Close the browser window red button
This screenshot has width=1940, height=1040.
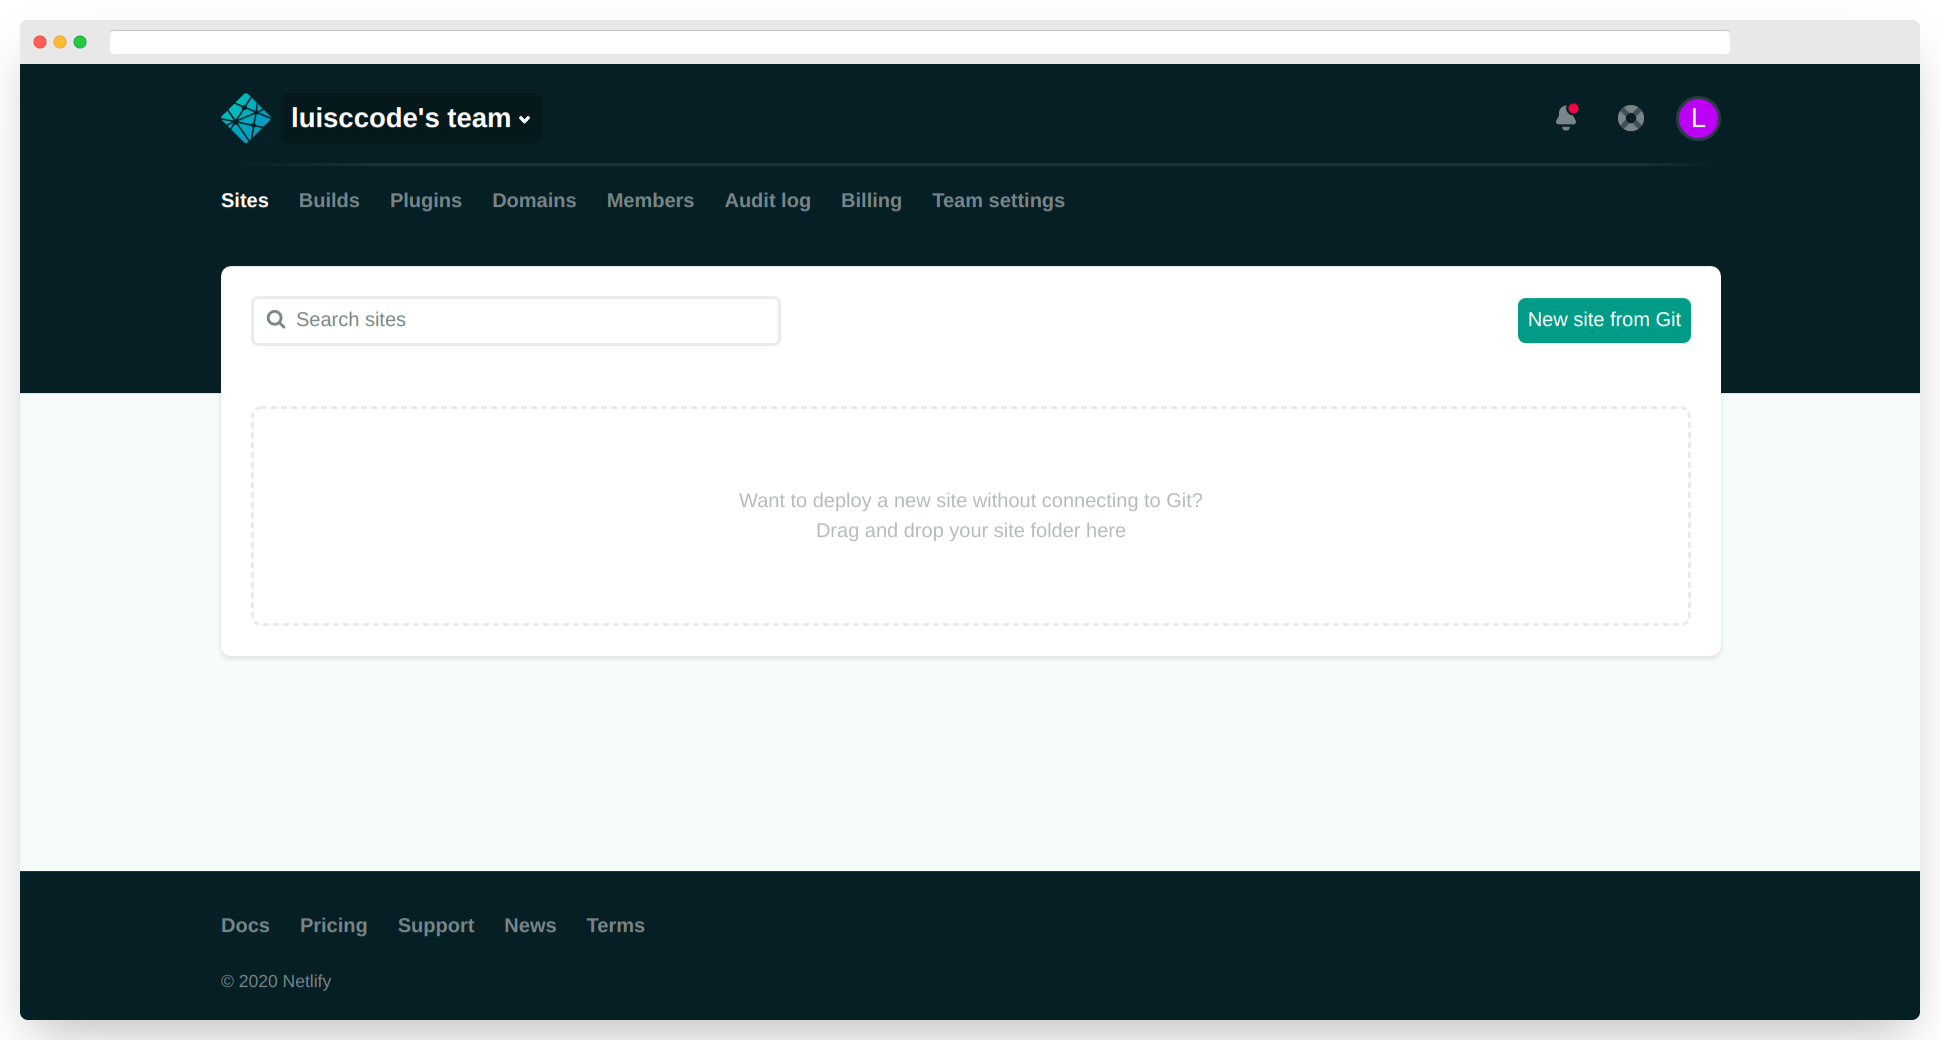(40, 42)
